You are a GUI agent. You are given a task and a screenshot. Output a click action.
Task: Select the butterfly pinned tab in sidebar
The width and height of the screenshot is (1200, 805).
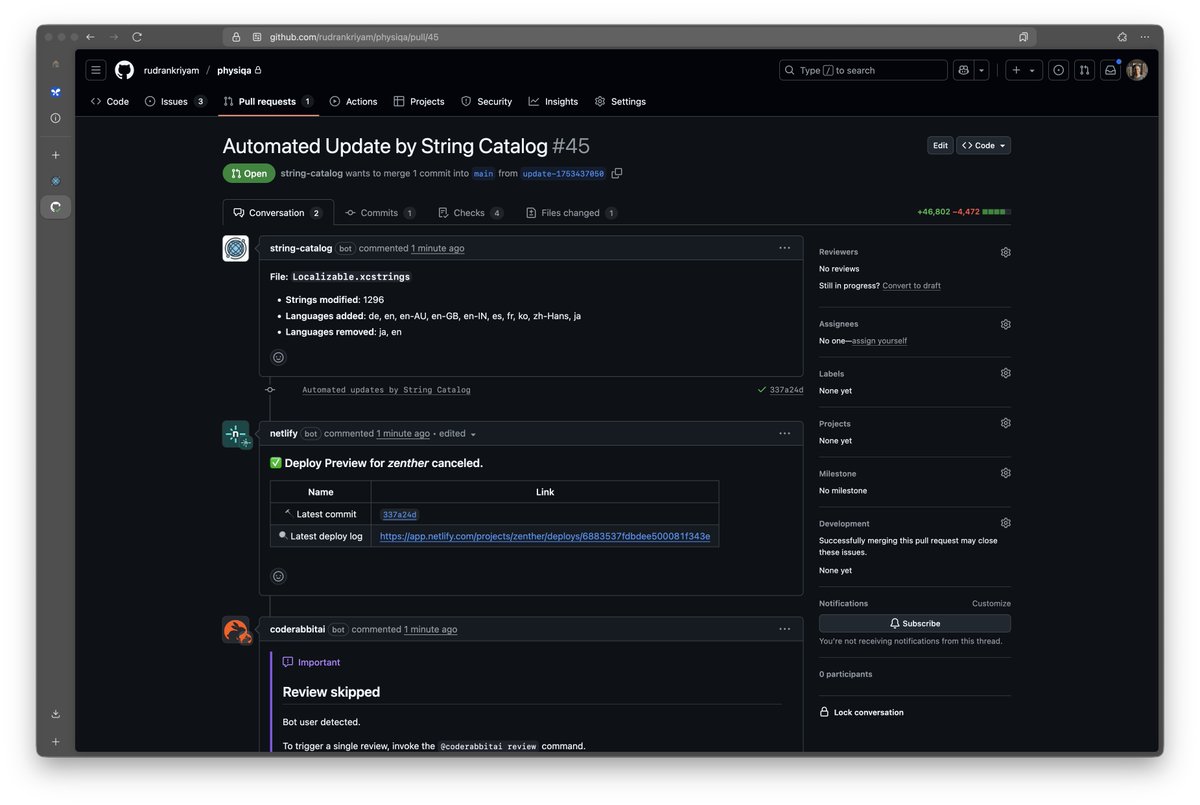56,92
